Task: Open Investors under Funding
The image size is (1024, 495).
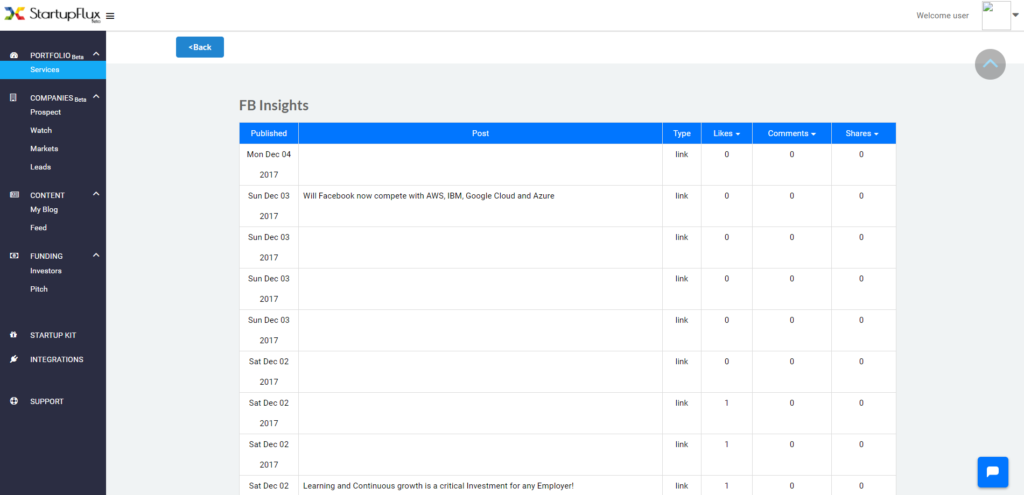Action: (x=46, y=270)
